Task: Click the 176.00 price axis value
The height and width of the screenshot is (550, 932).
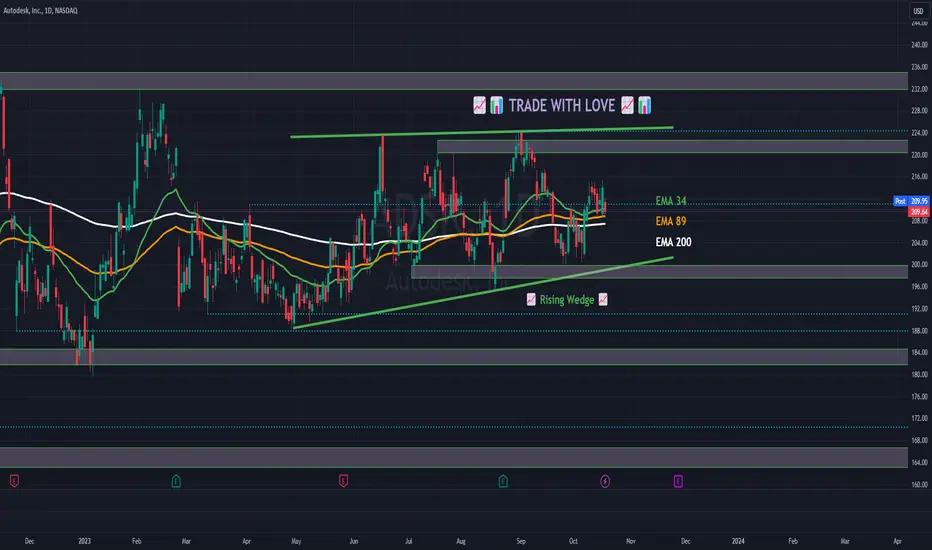Action: tap(919, 397)
